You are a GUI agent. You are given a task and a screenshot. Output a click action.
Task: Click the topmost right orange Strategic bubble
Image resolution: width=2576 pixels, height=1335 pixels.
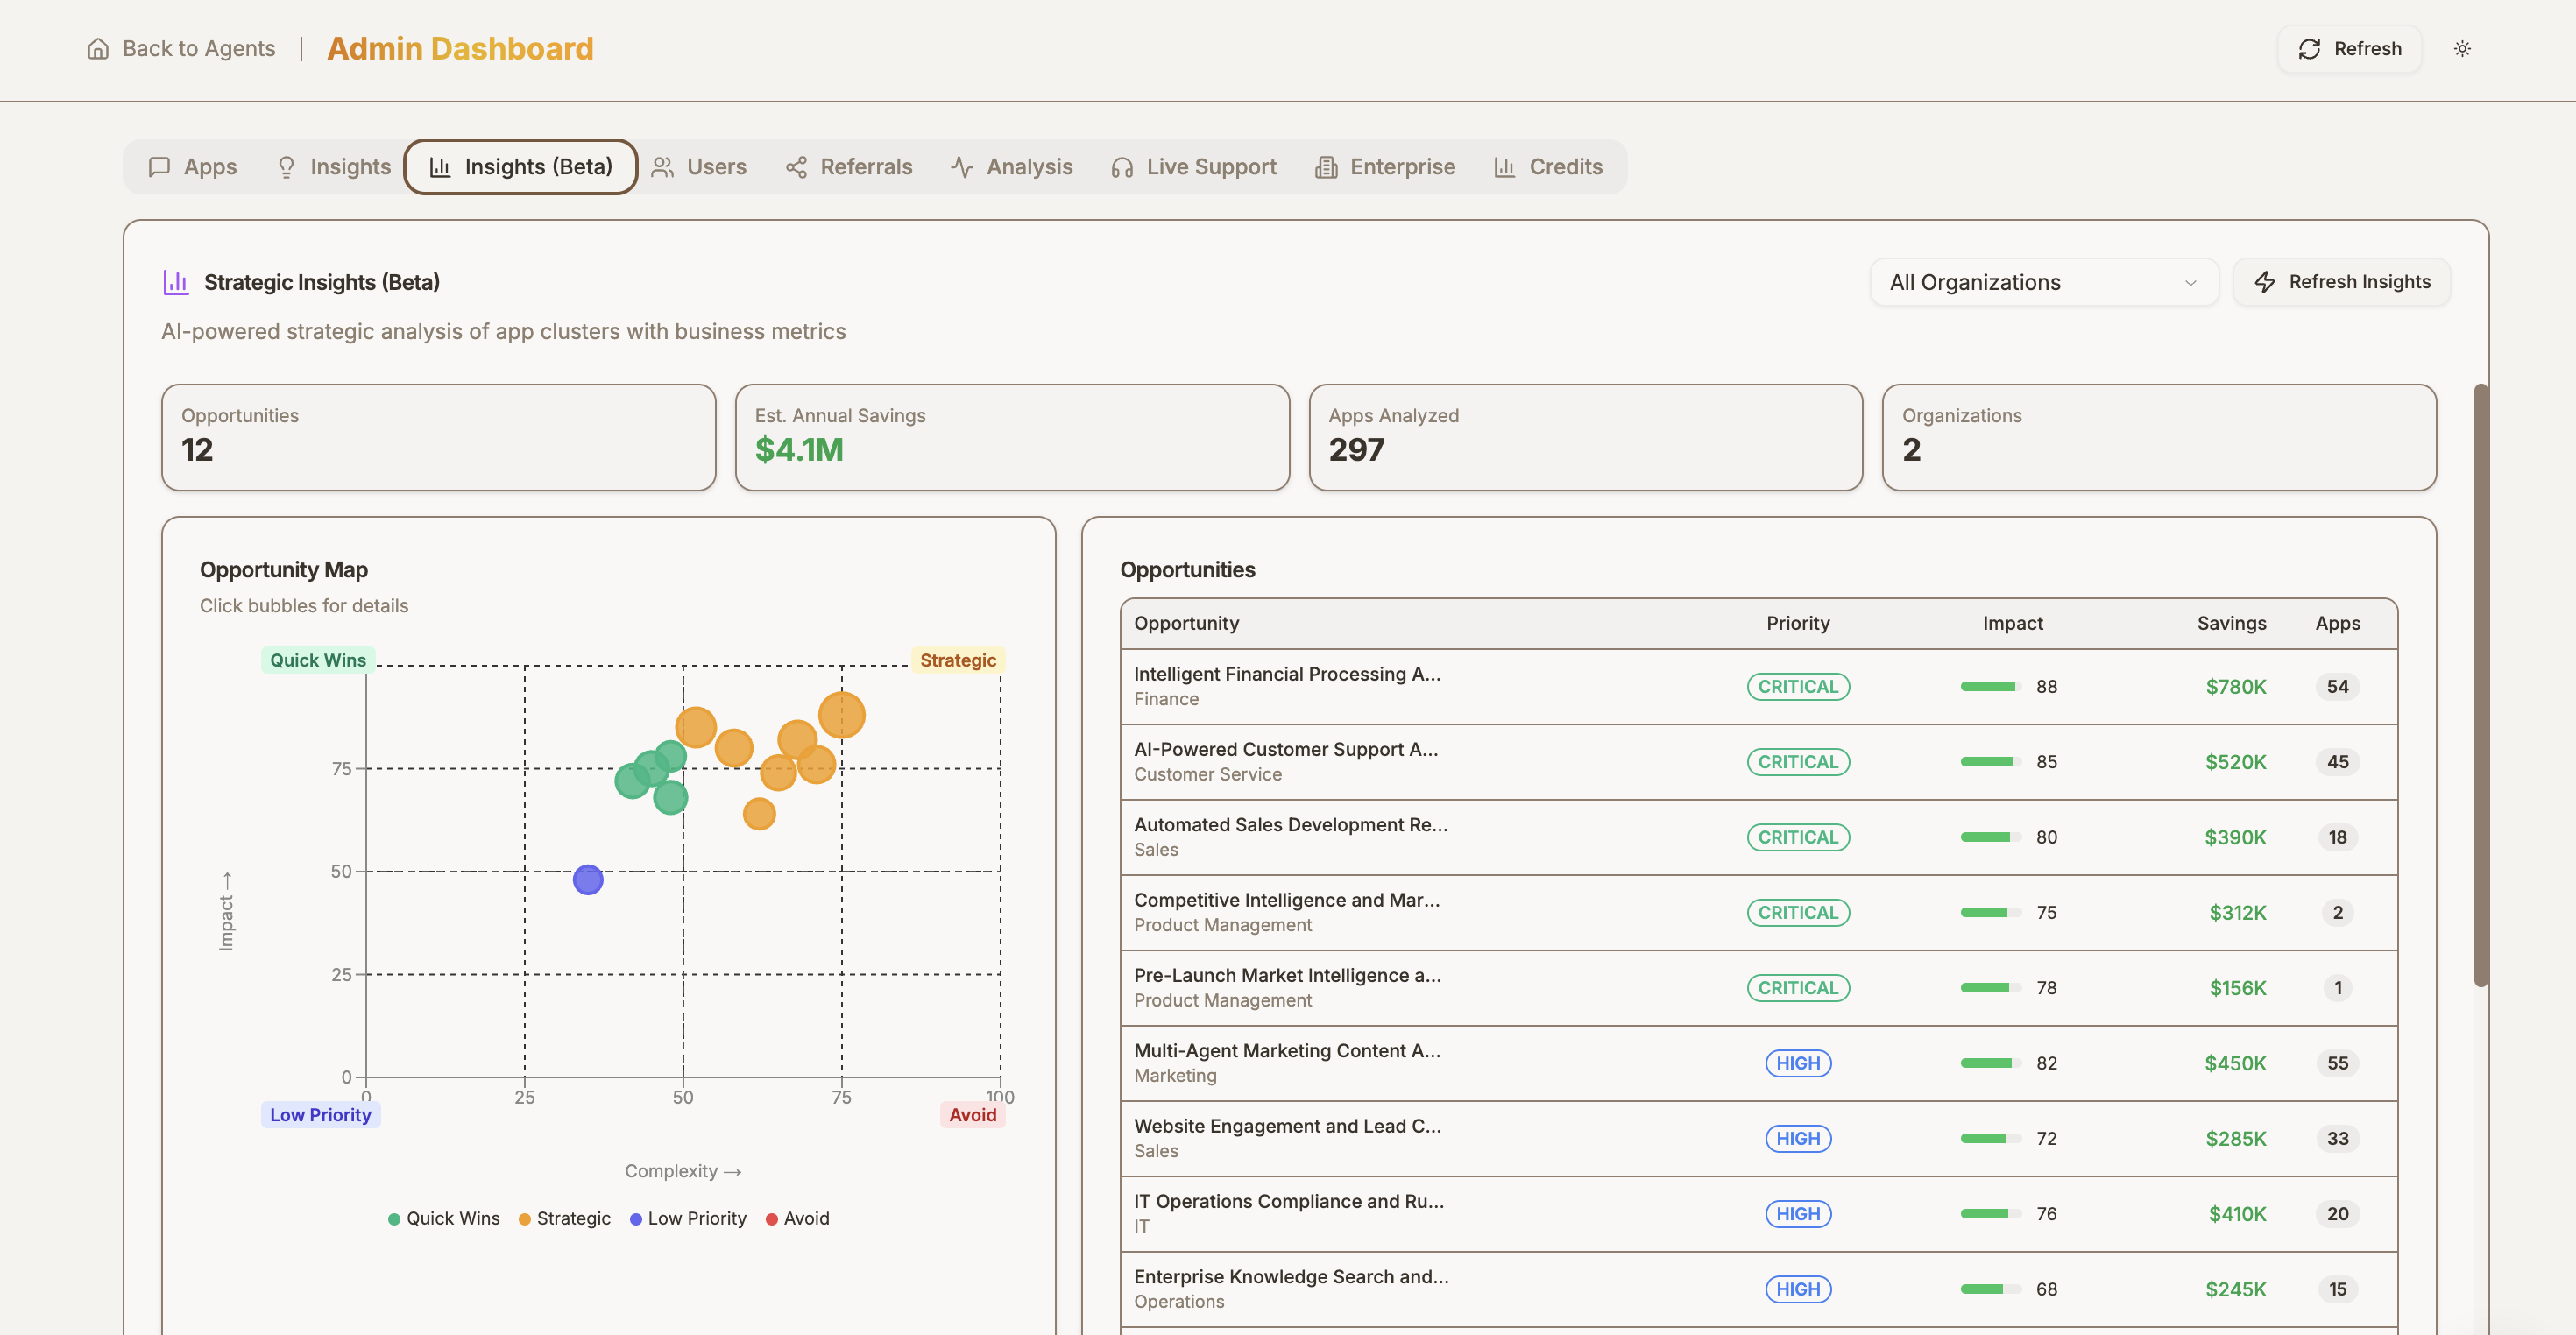click(841, 715)
